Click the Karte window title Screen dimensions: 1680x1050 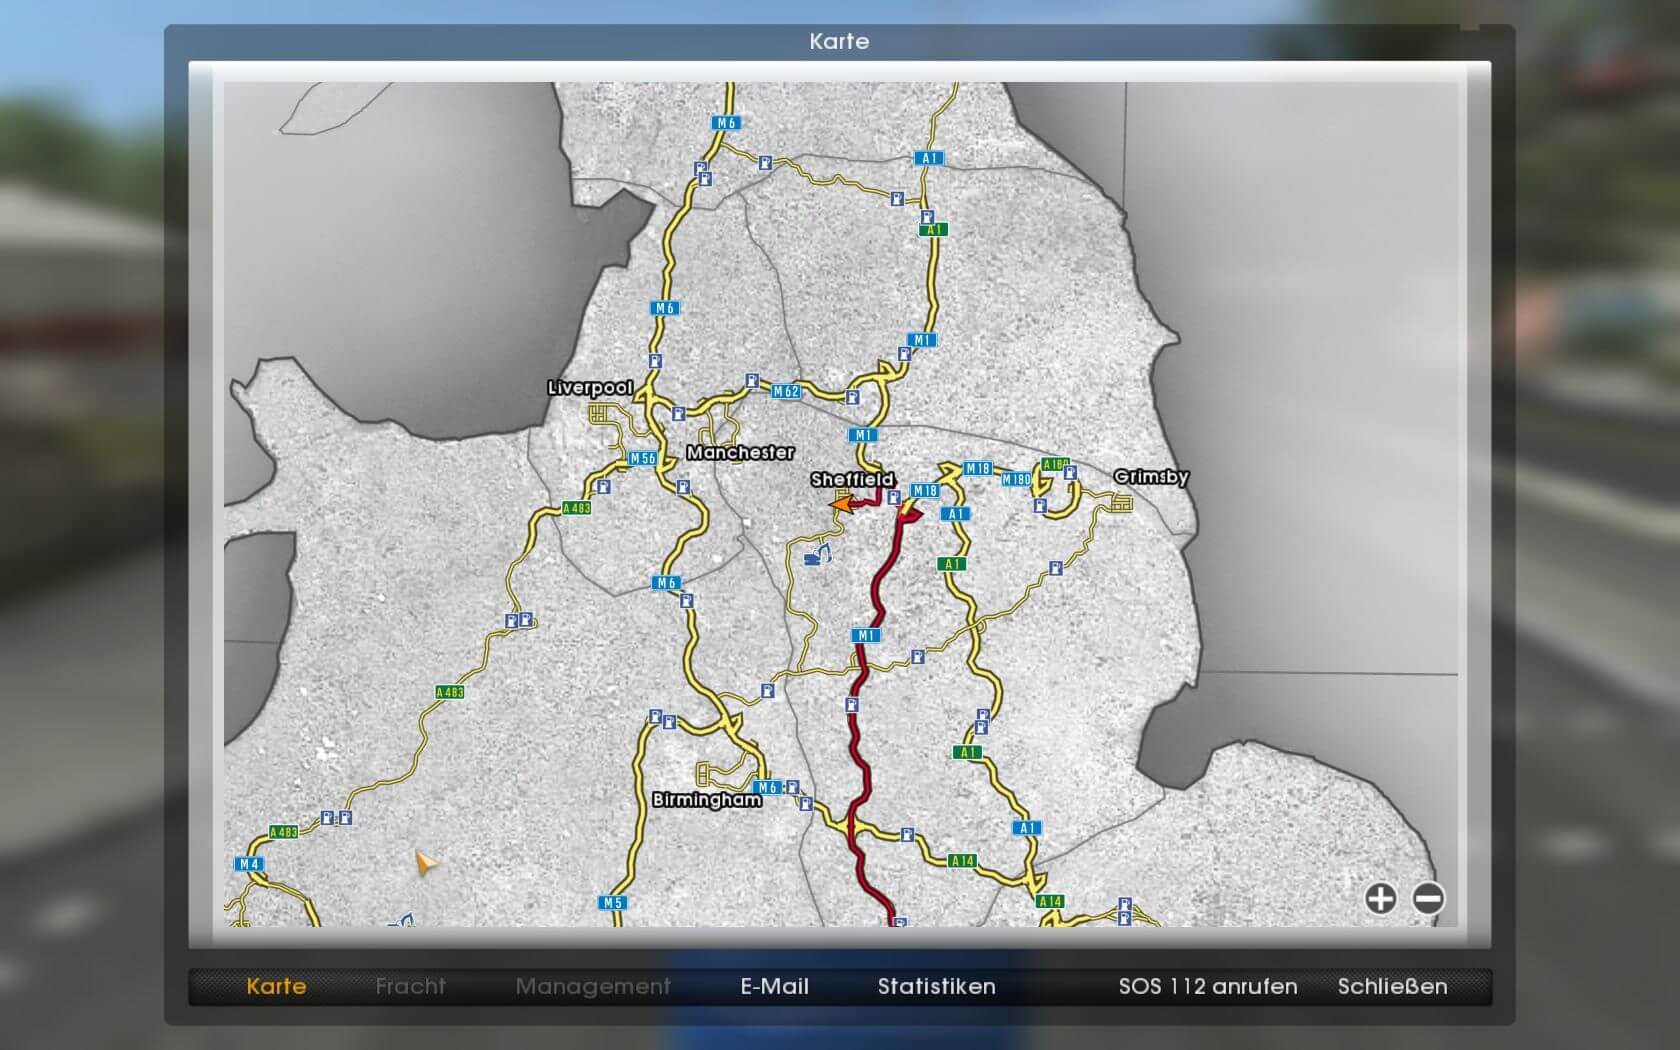tap(839, 42)
